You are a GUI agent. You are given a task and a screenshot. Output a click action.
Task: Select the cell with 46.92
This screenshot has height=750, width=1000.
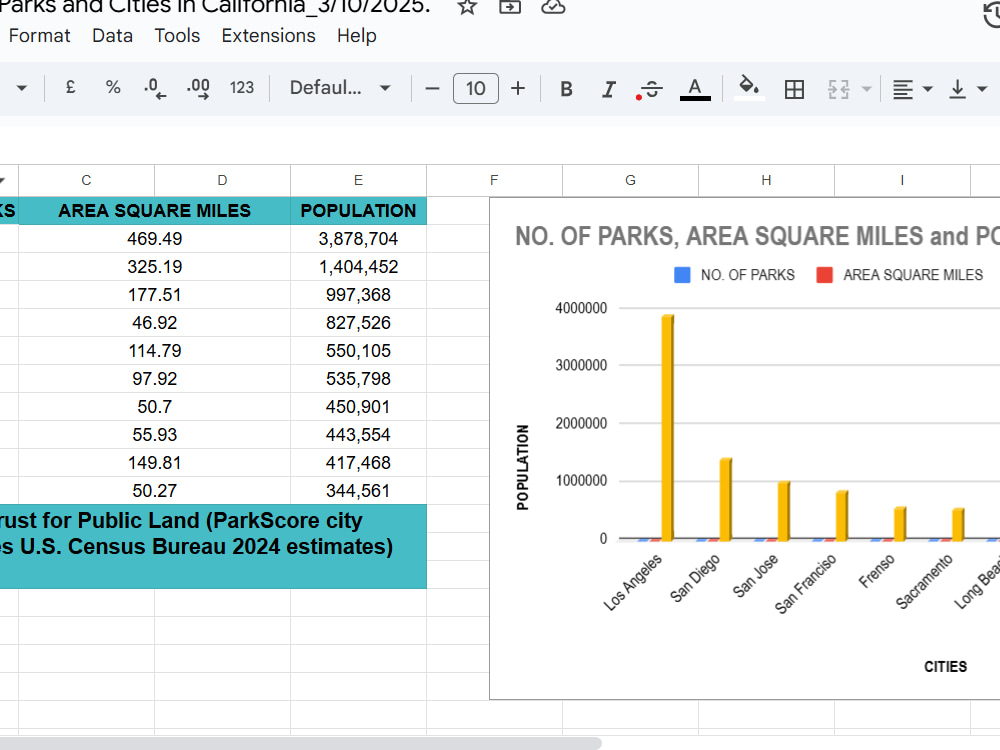pyautogui.click(x=154, y=323)
